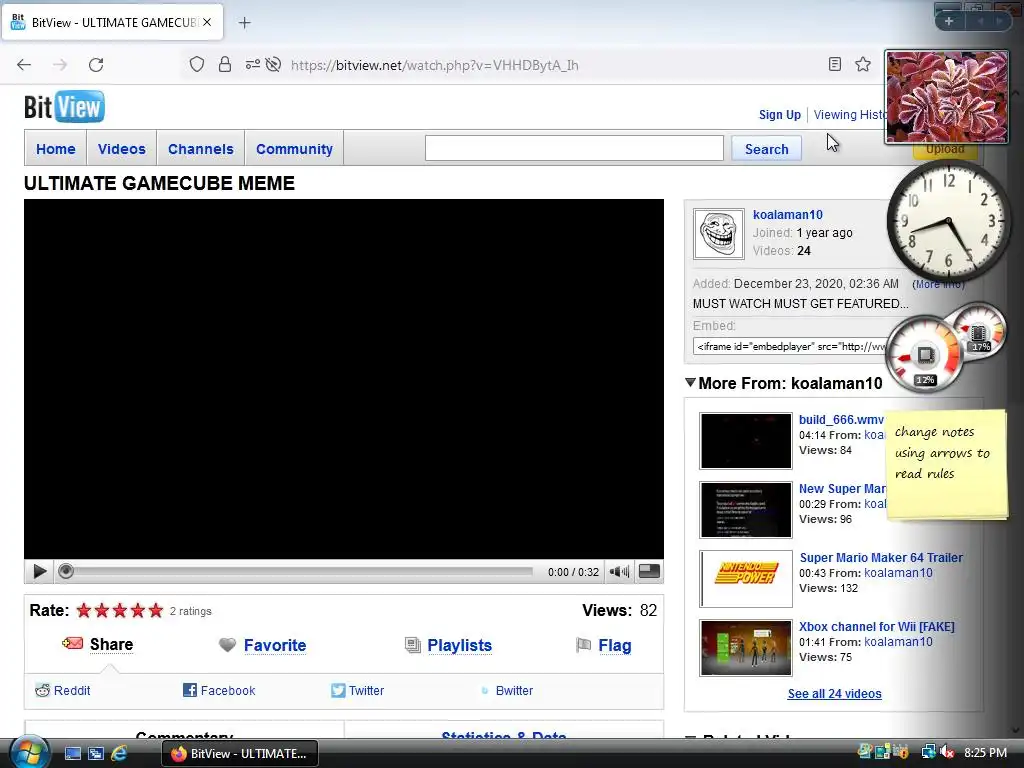This screenshot has height=768, width=1024.
Task: Open Super Mario Maker 64 Trailer link
Action: click(x=881, y=557)
